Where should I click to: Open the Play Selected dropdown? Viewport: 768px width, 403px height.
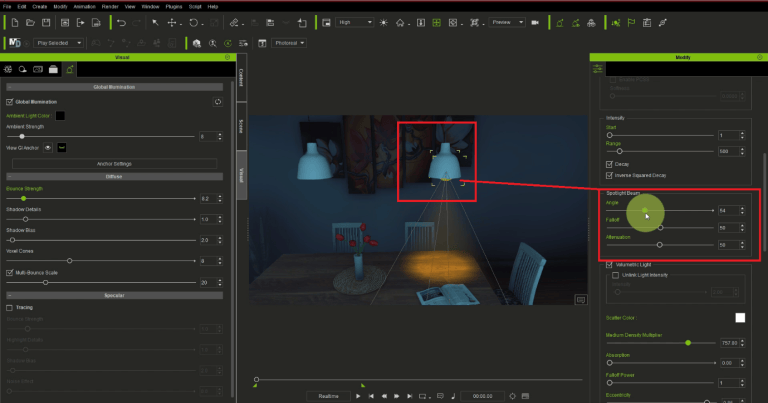(x=58, y=43)
